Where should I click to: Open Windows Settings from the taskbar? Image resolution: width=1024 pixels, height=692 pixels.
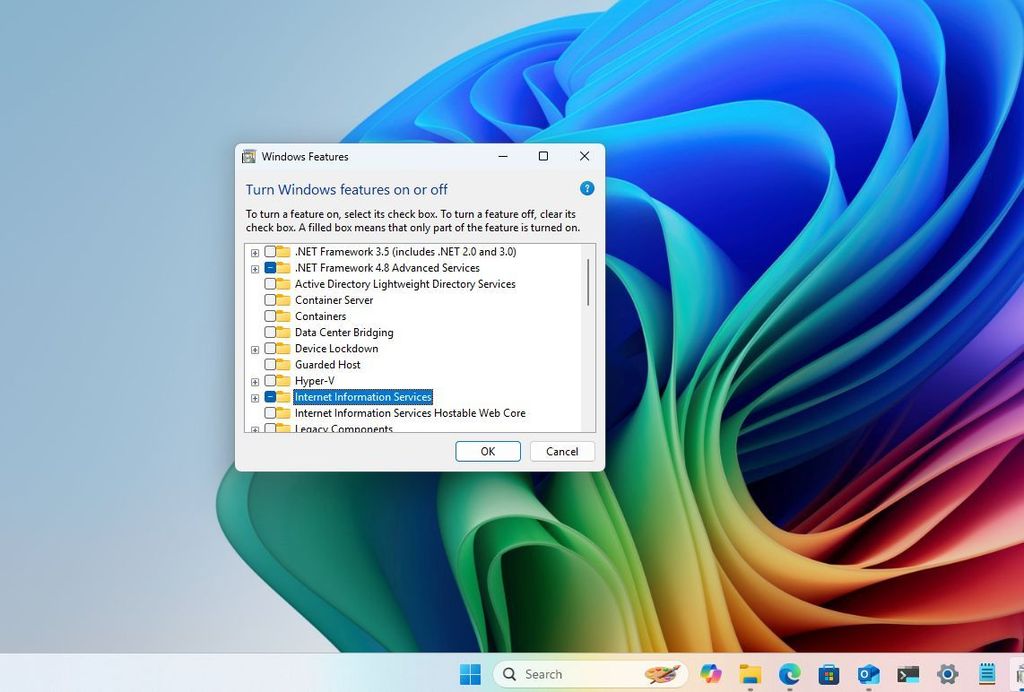[x=947, y=673]
